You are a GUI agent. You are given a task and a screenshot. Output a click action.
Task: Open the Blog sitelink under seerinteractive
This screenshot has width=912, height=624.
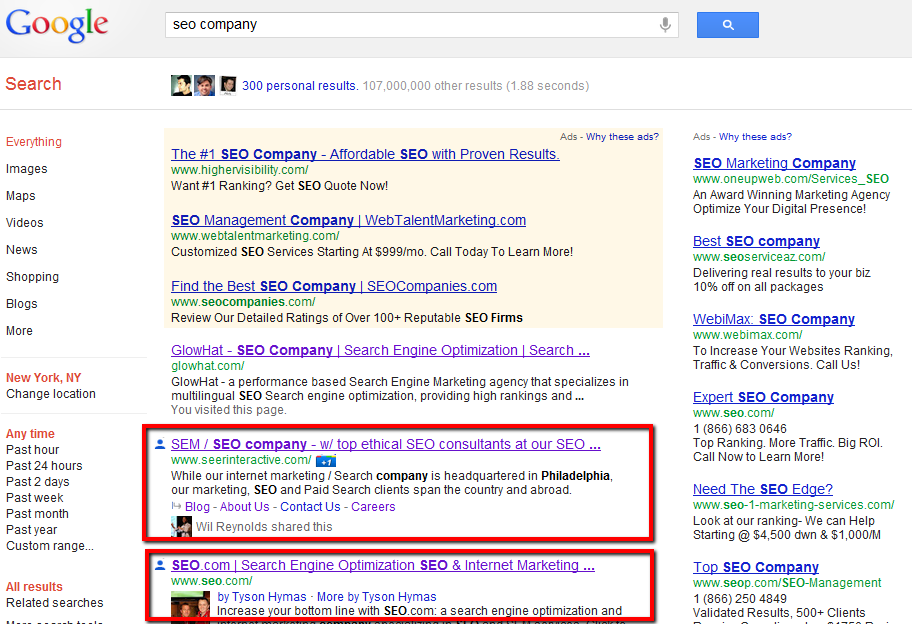pos(197,507)
